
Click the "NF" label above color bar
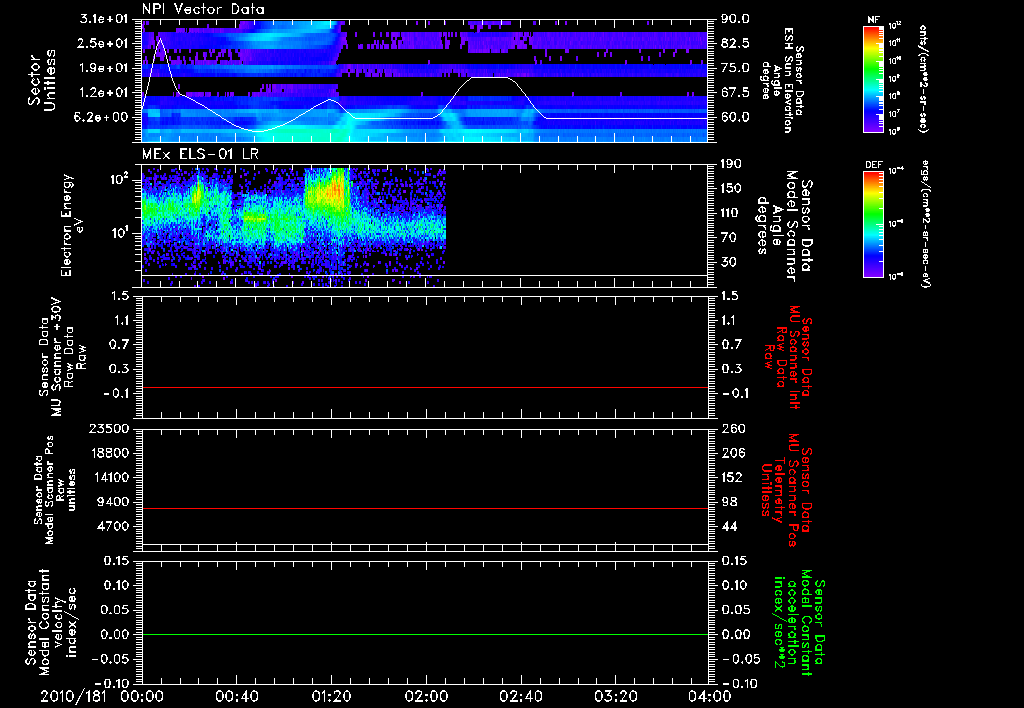tap(874, 20)
